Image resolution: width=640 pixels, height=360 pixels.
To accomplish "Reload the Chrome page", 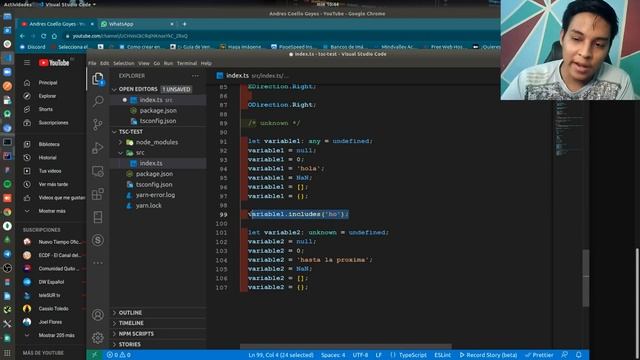I will click(43, 36).
